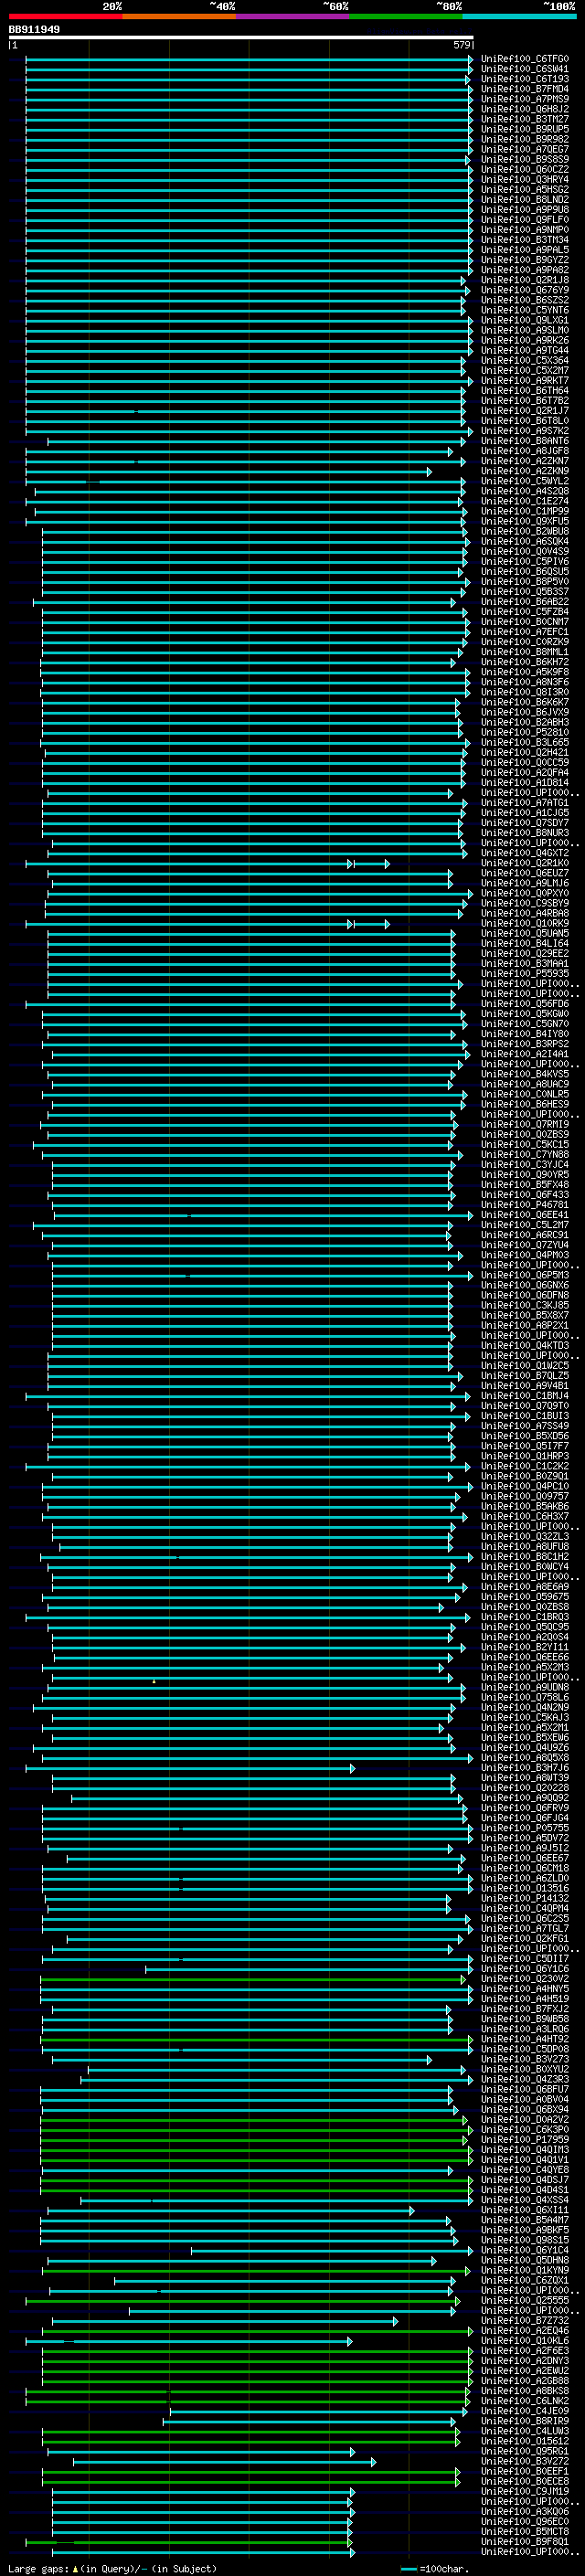585x2576 pixels.
Task: Open hit UniRef100_B9RUP5
Action: coord(525,129)
